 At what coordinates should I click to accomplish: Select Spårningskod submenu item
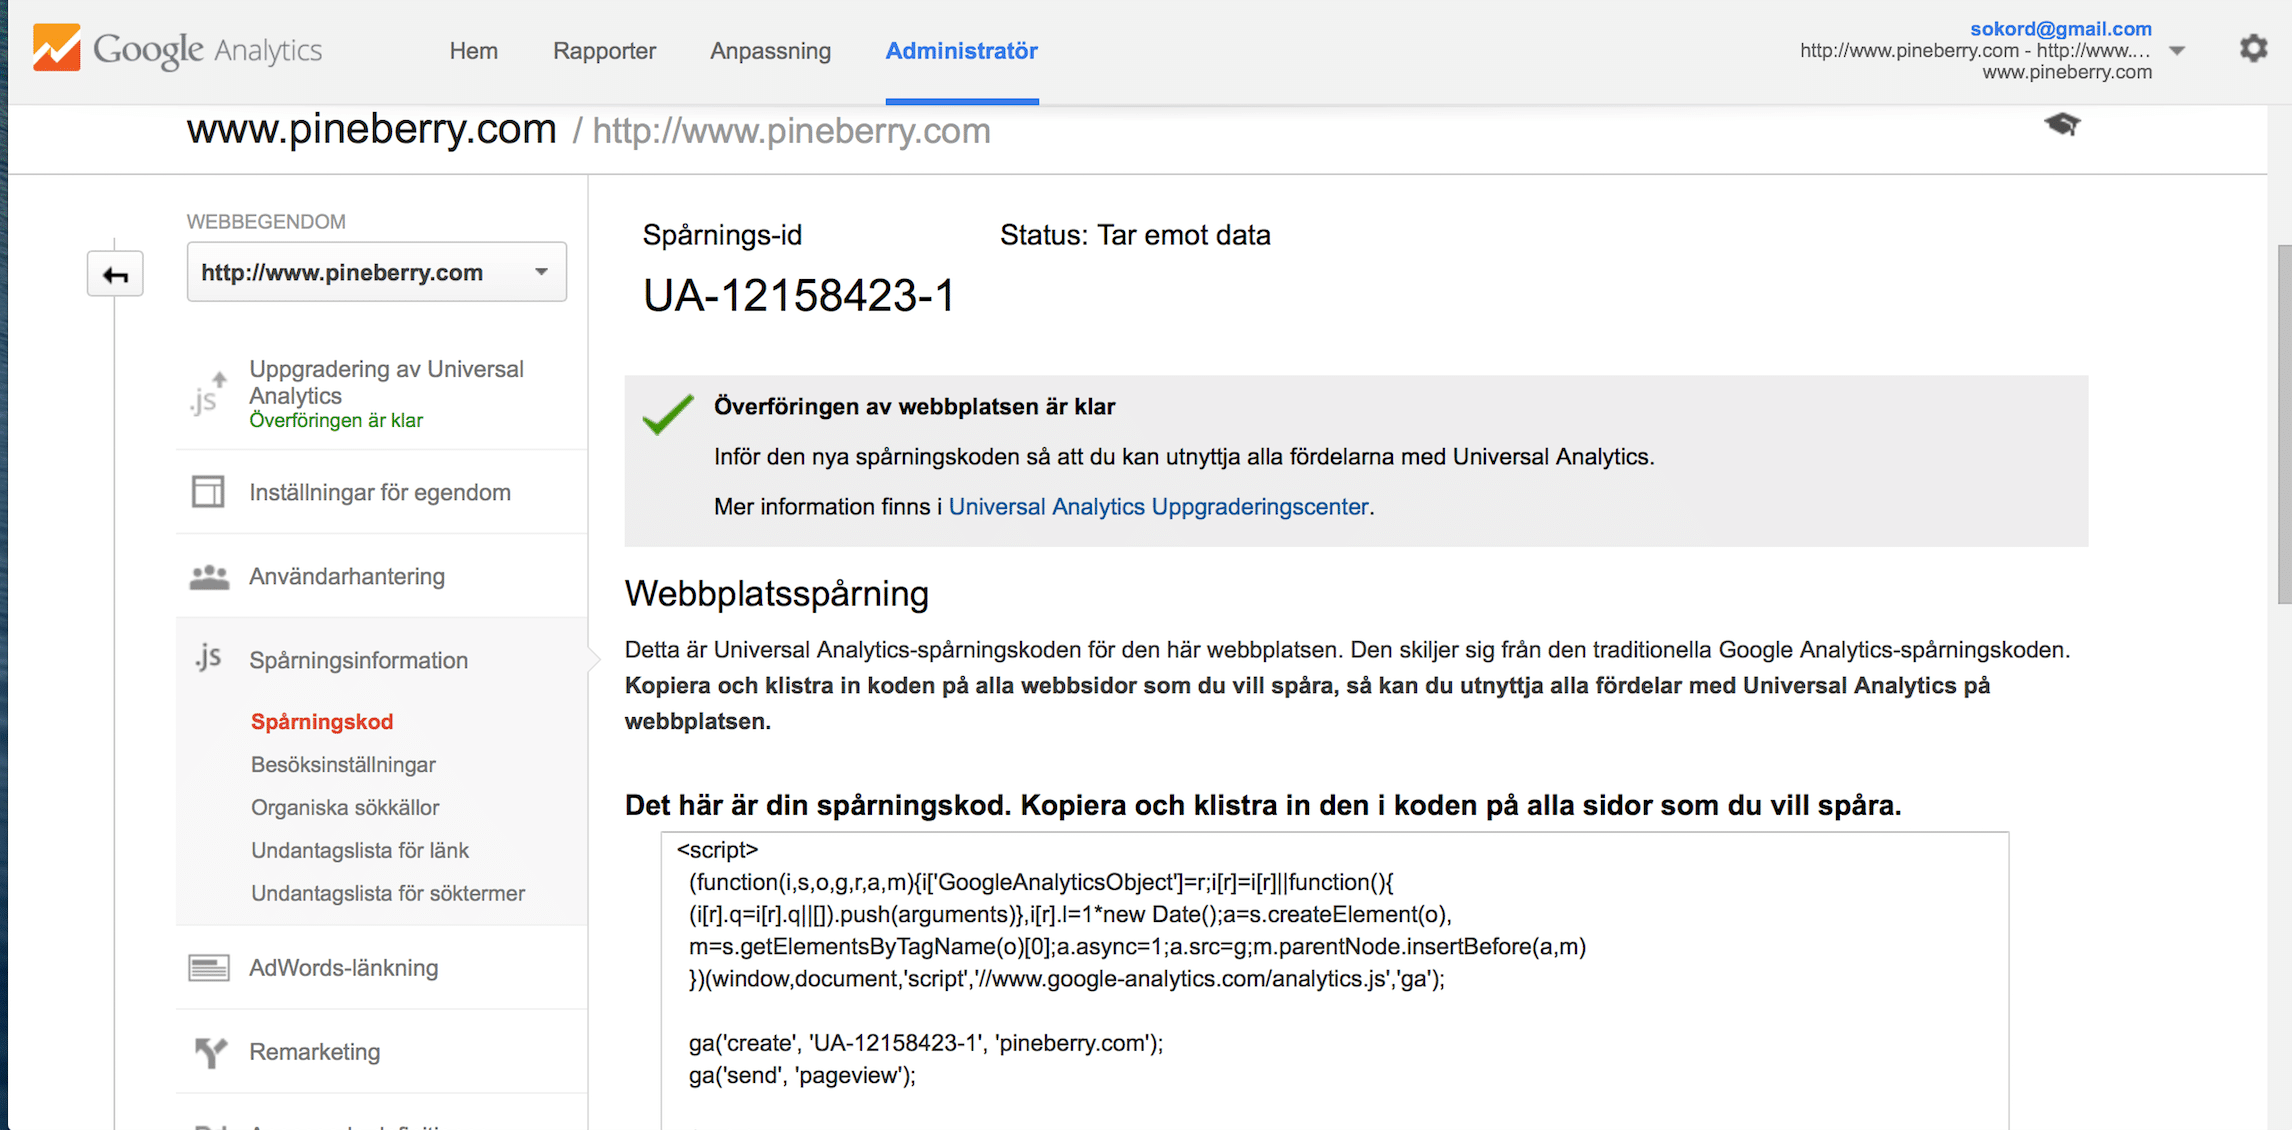click(x=322, y=722)
